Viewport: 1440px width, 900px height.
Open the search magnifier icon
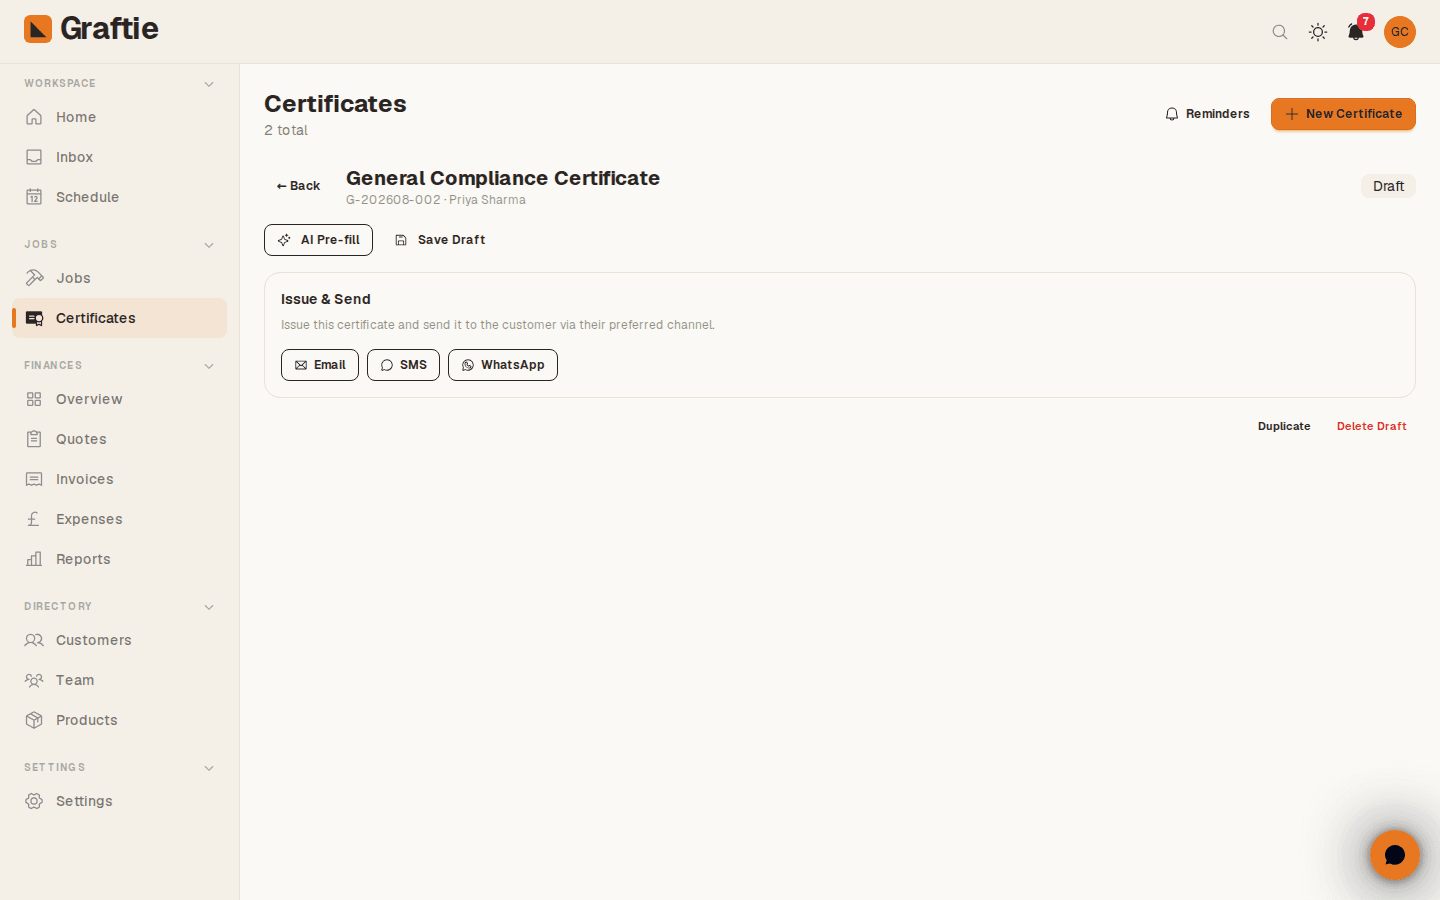1280,32
